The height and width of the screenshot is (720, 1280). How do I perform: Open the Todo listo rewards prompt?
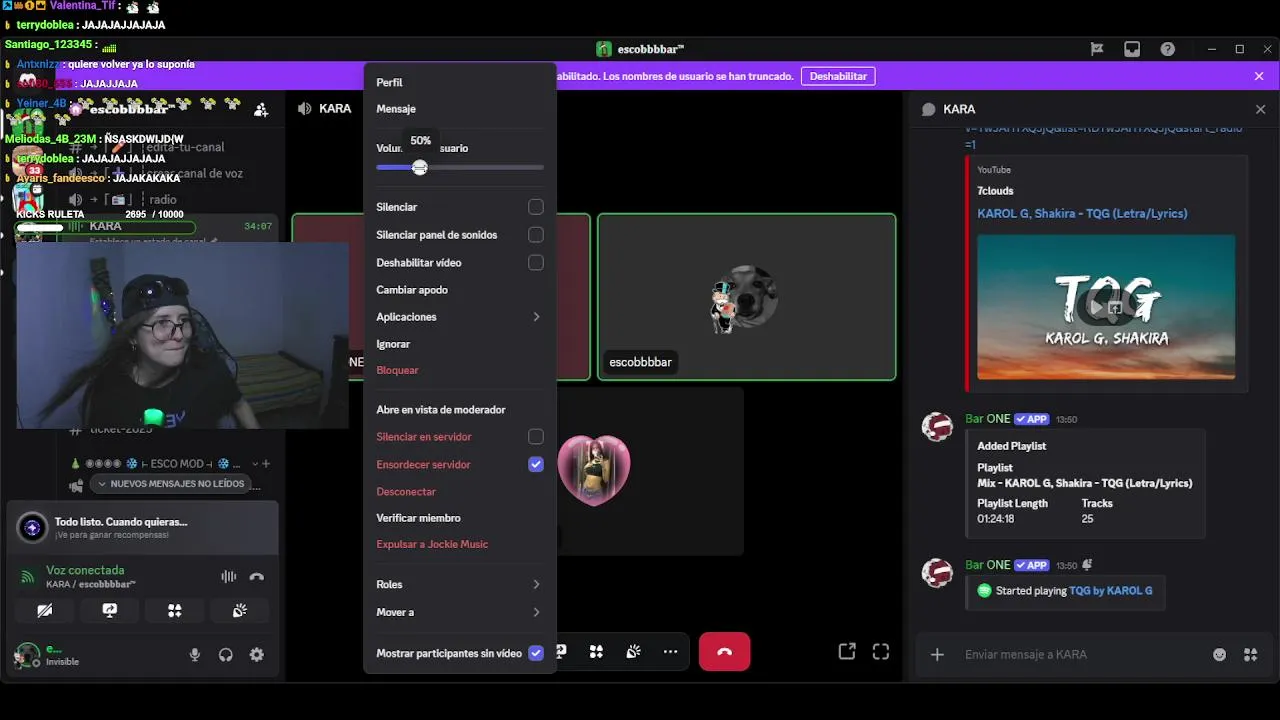pos(142,527)
